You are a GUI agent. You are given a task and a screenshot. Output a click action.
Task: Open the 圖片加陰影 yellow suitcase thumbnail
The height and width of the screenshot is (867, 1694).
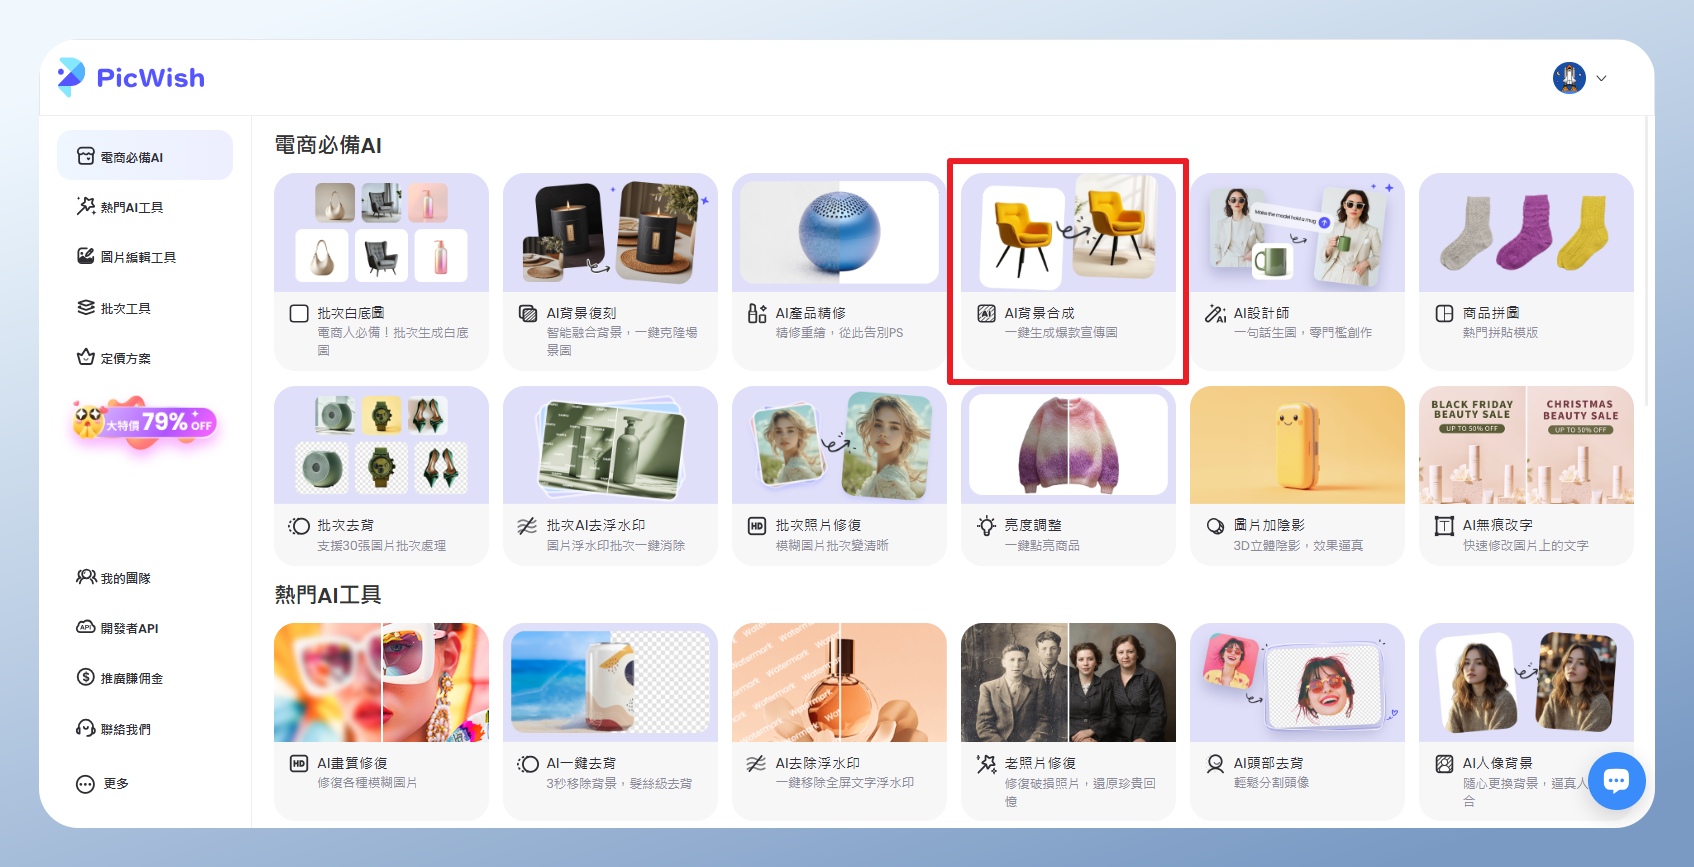point(1296,445)
